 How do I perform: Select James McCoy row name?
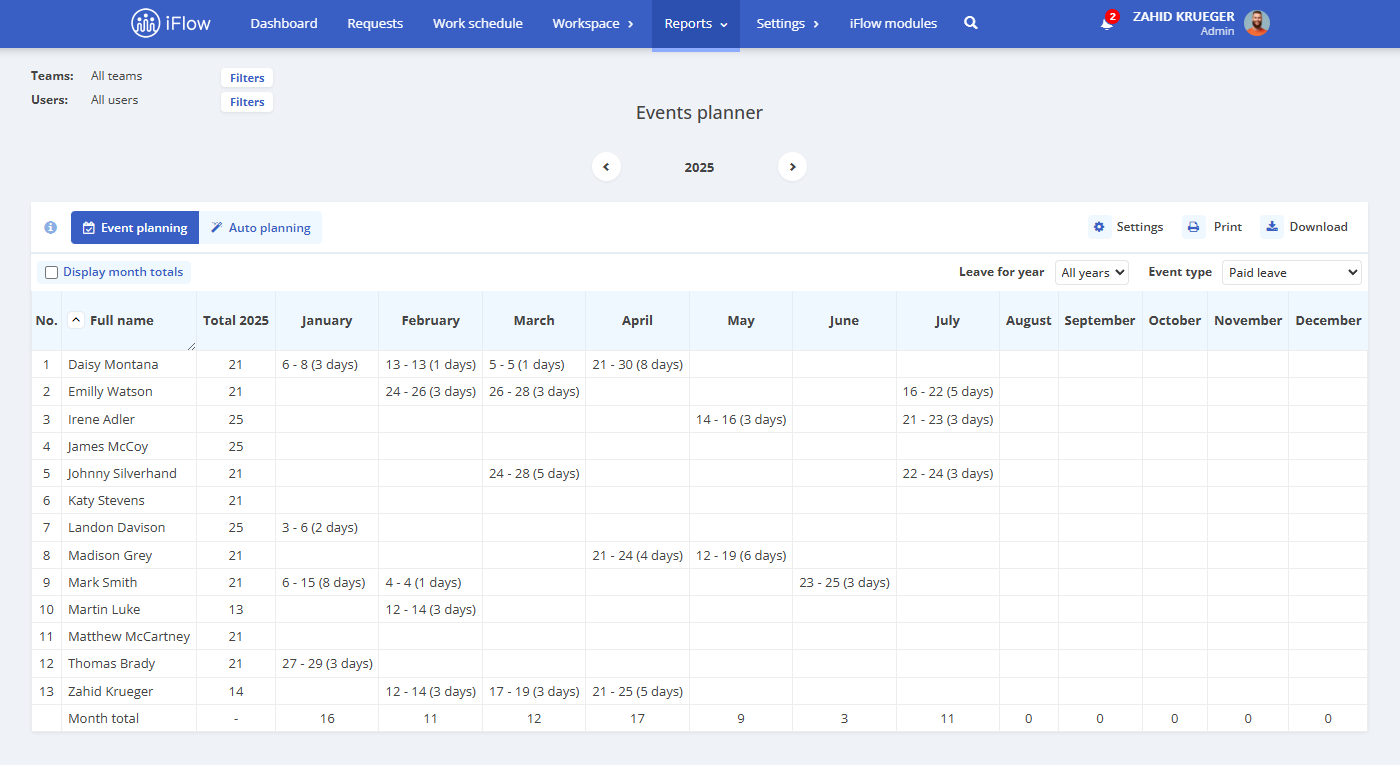108,447
